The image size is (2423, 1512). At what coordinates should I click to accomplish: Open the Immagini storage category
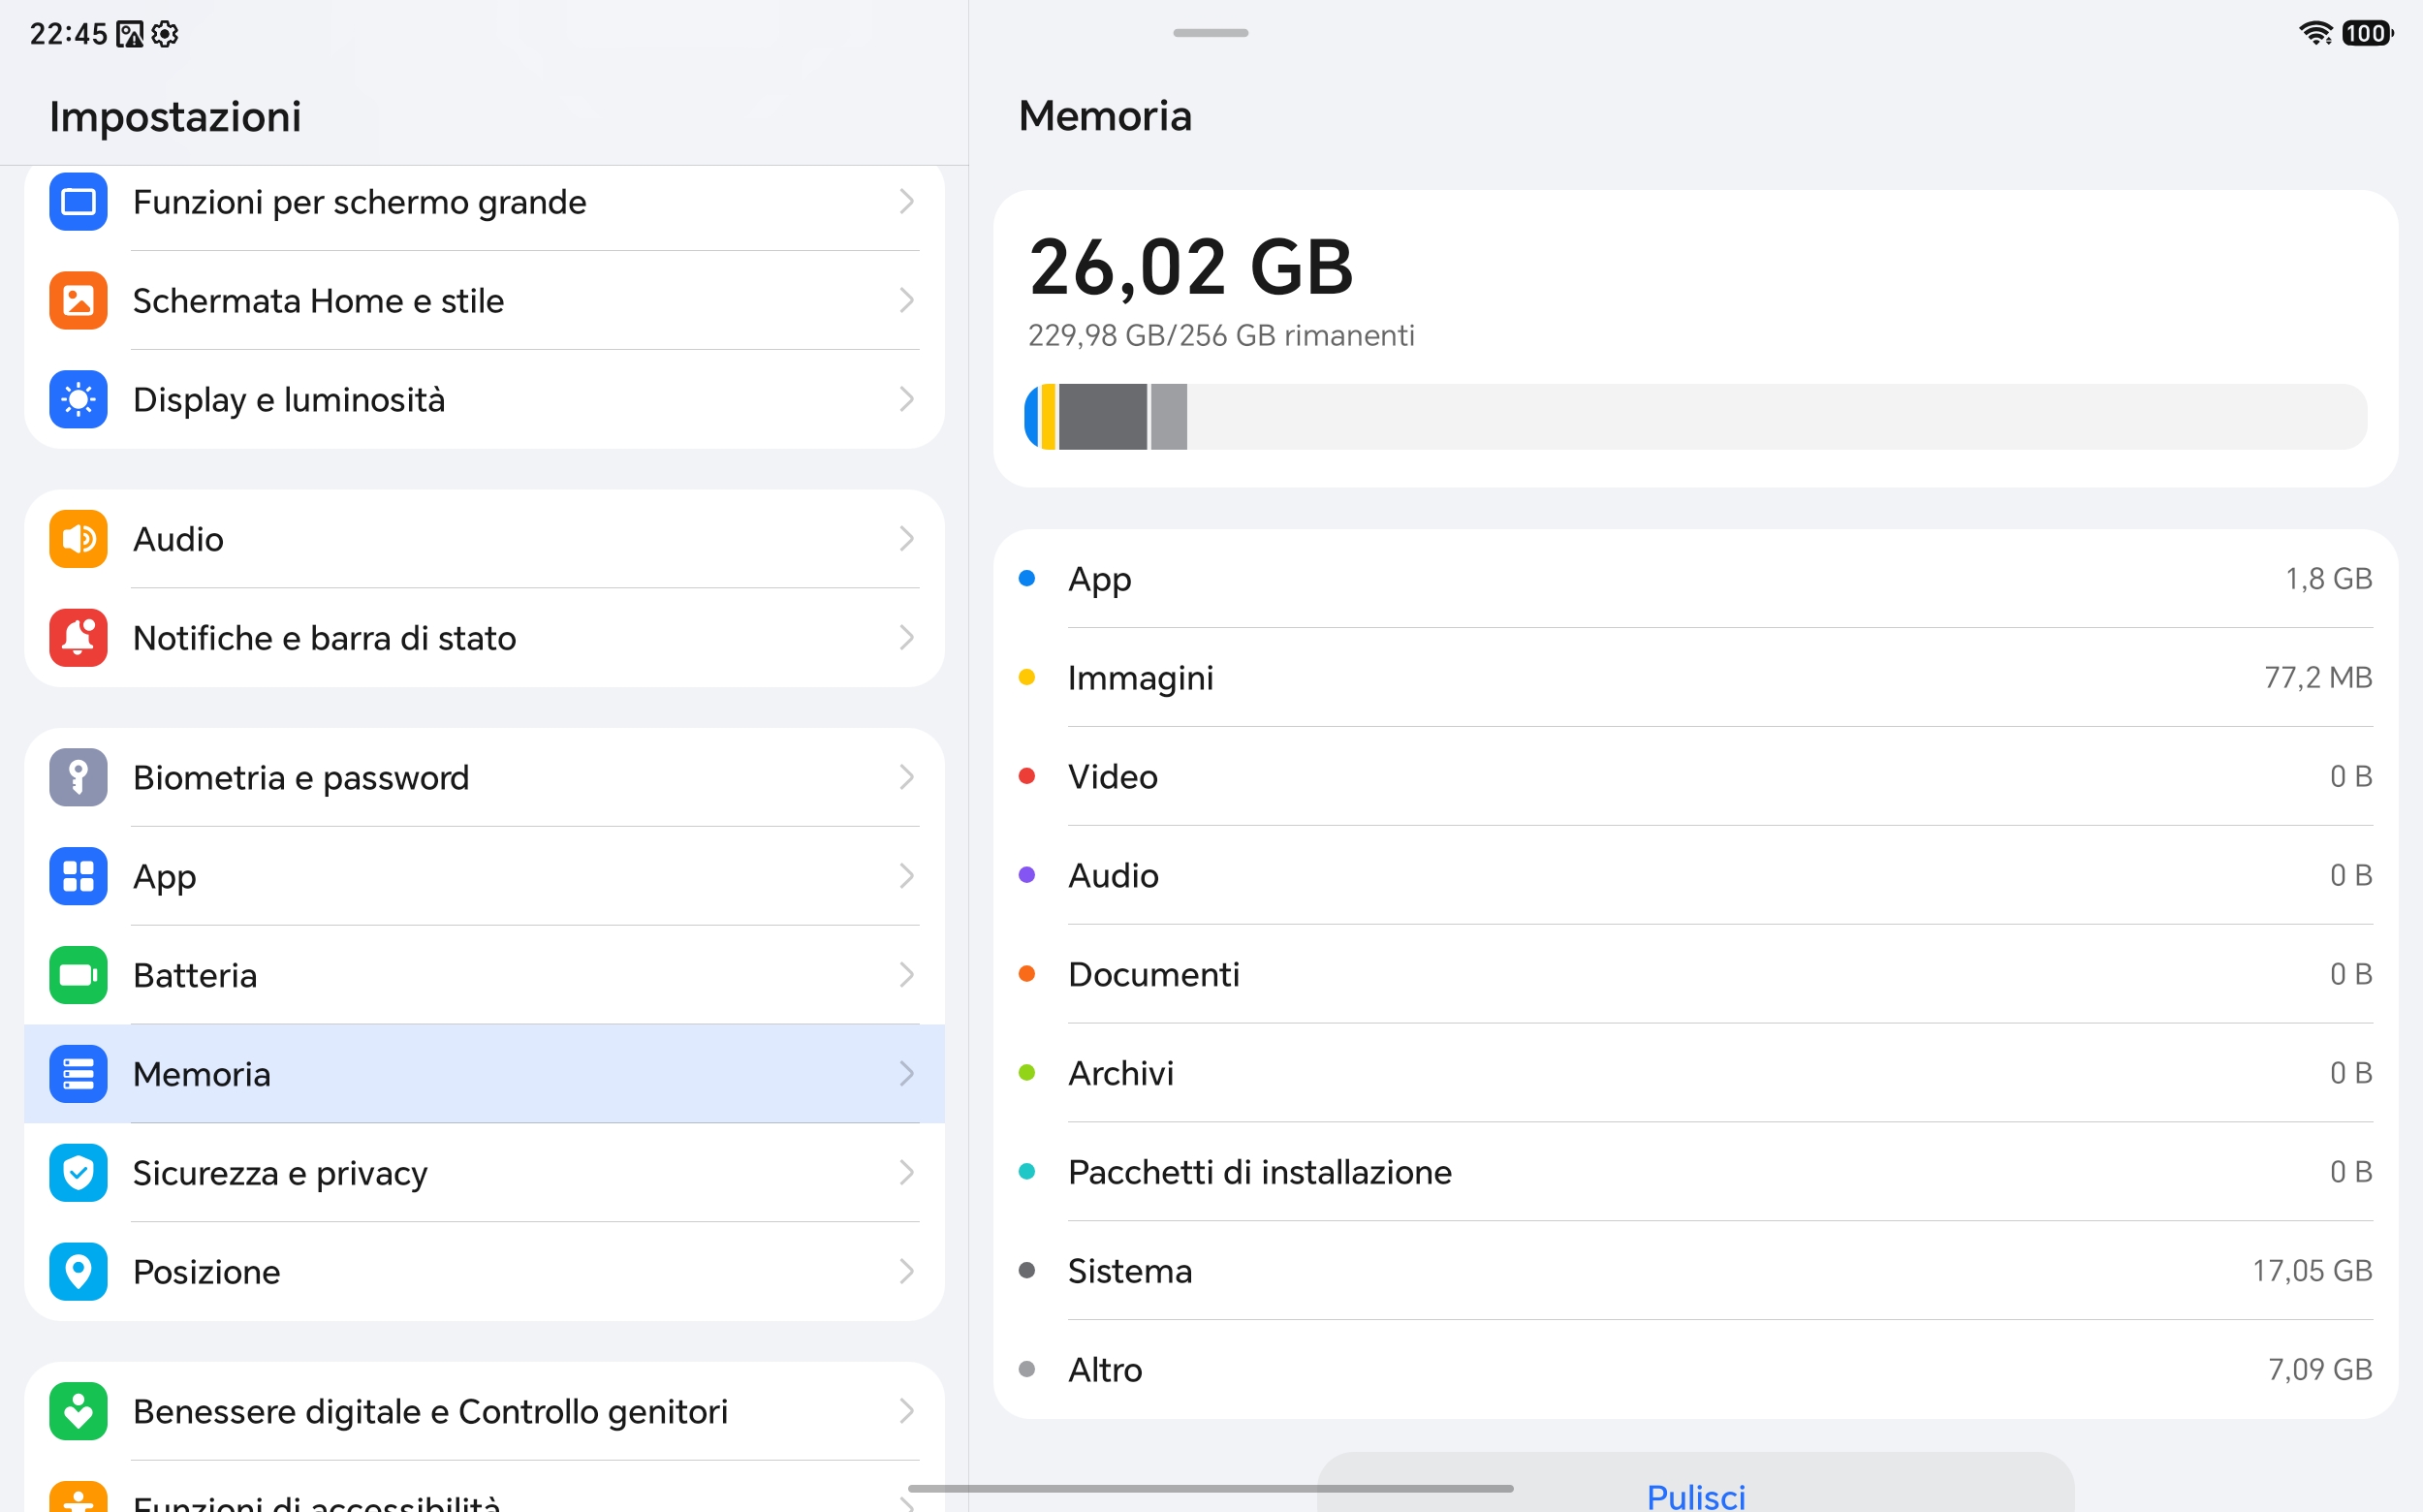click(x=1696, y=678)
